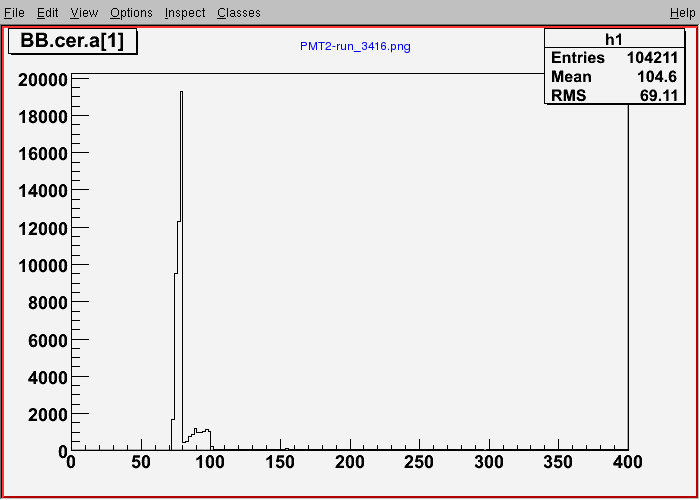Click the RMS 69.11 statistic
Screen dimensions: 700x500
coord(614,95)
